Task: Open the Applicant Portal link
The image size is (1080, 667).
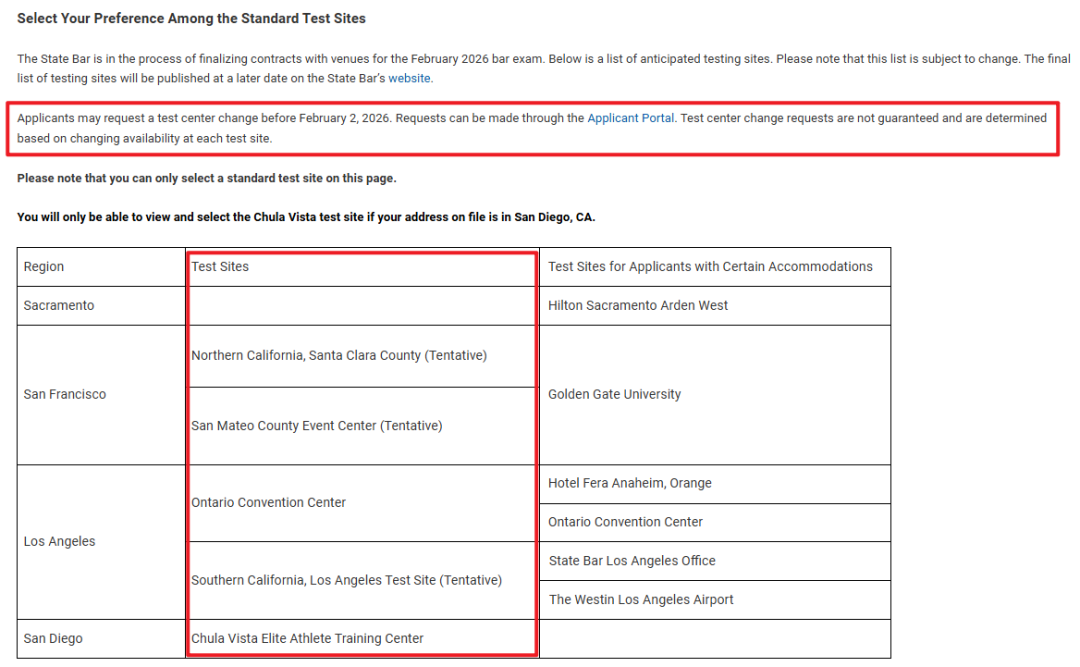Action: [x=630, y=118]
